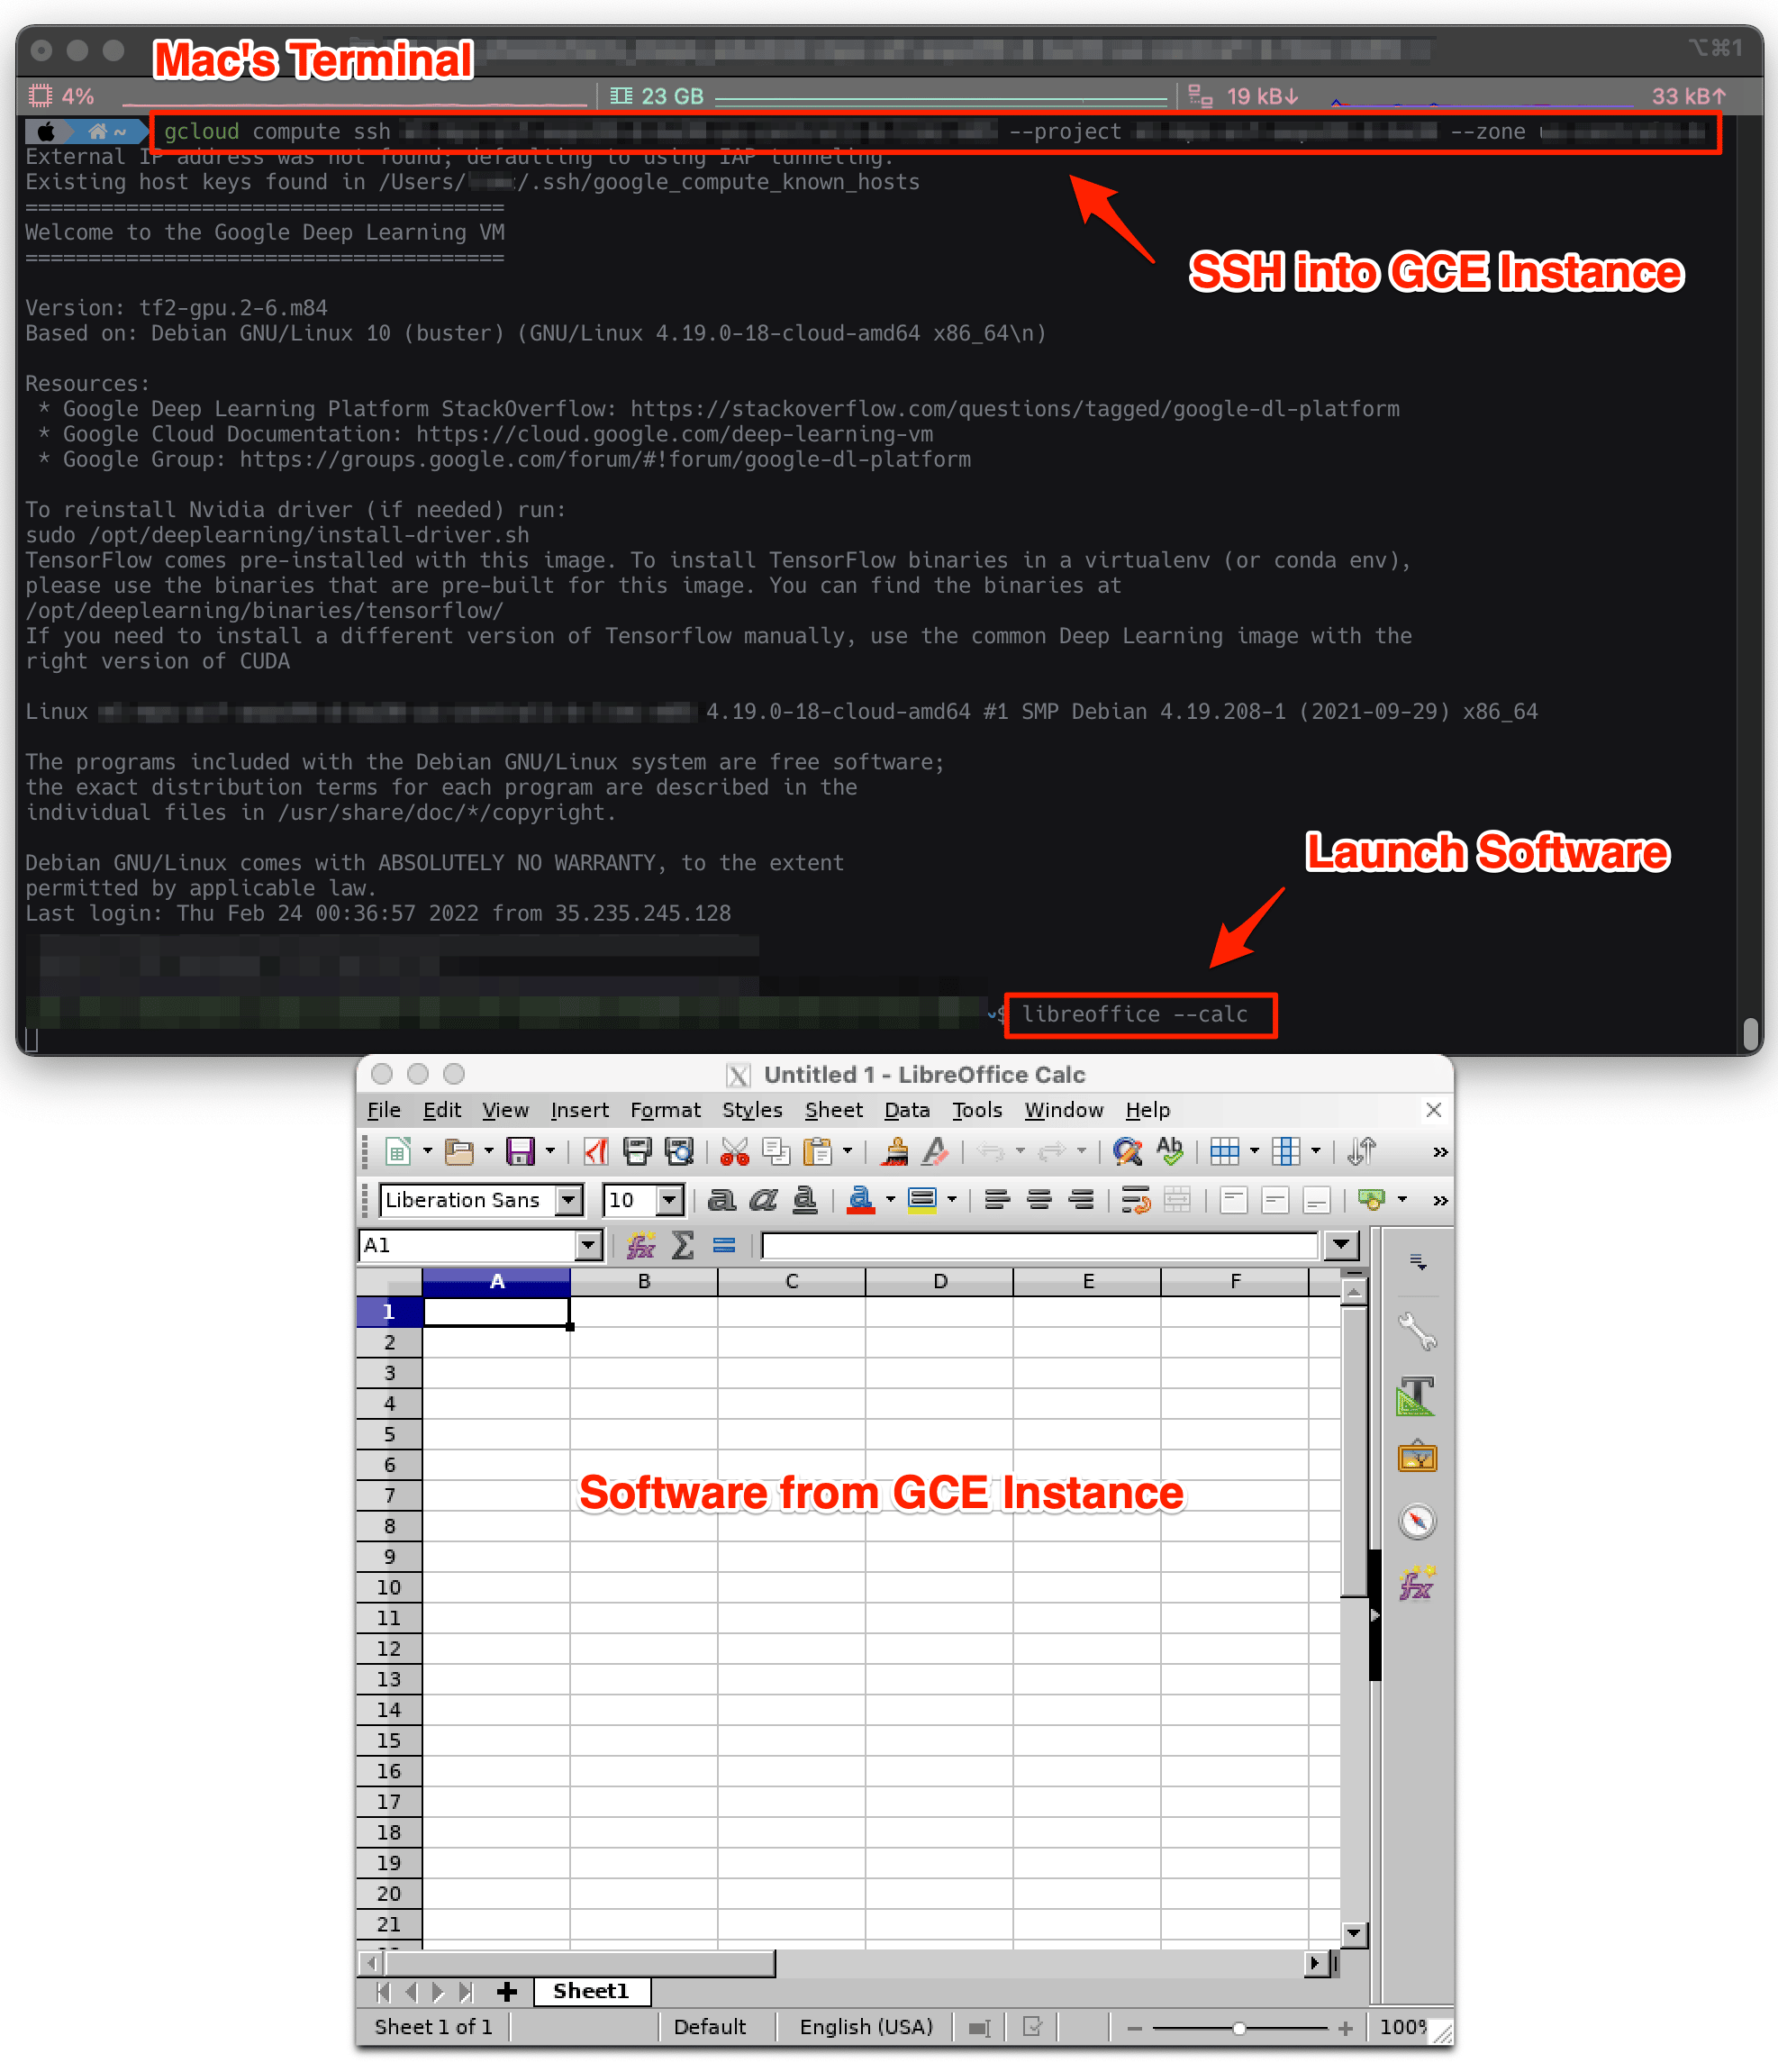Viewport: 1778px width, 2072px height.
Task: Click the formula input line field
Action: 1039,1245
